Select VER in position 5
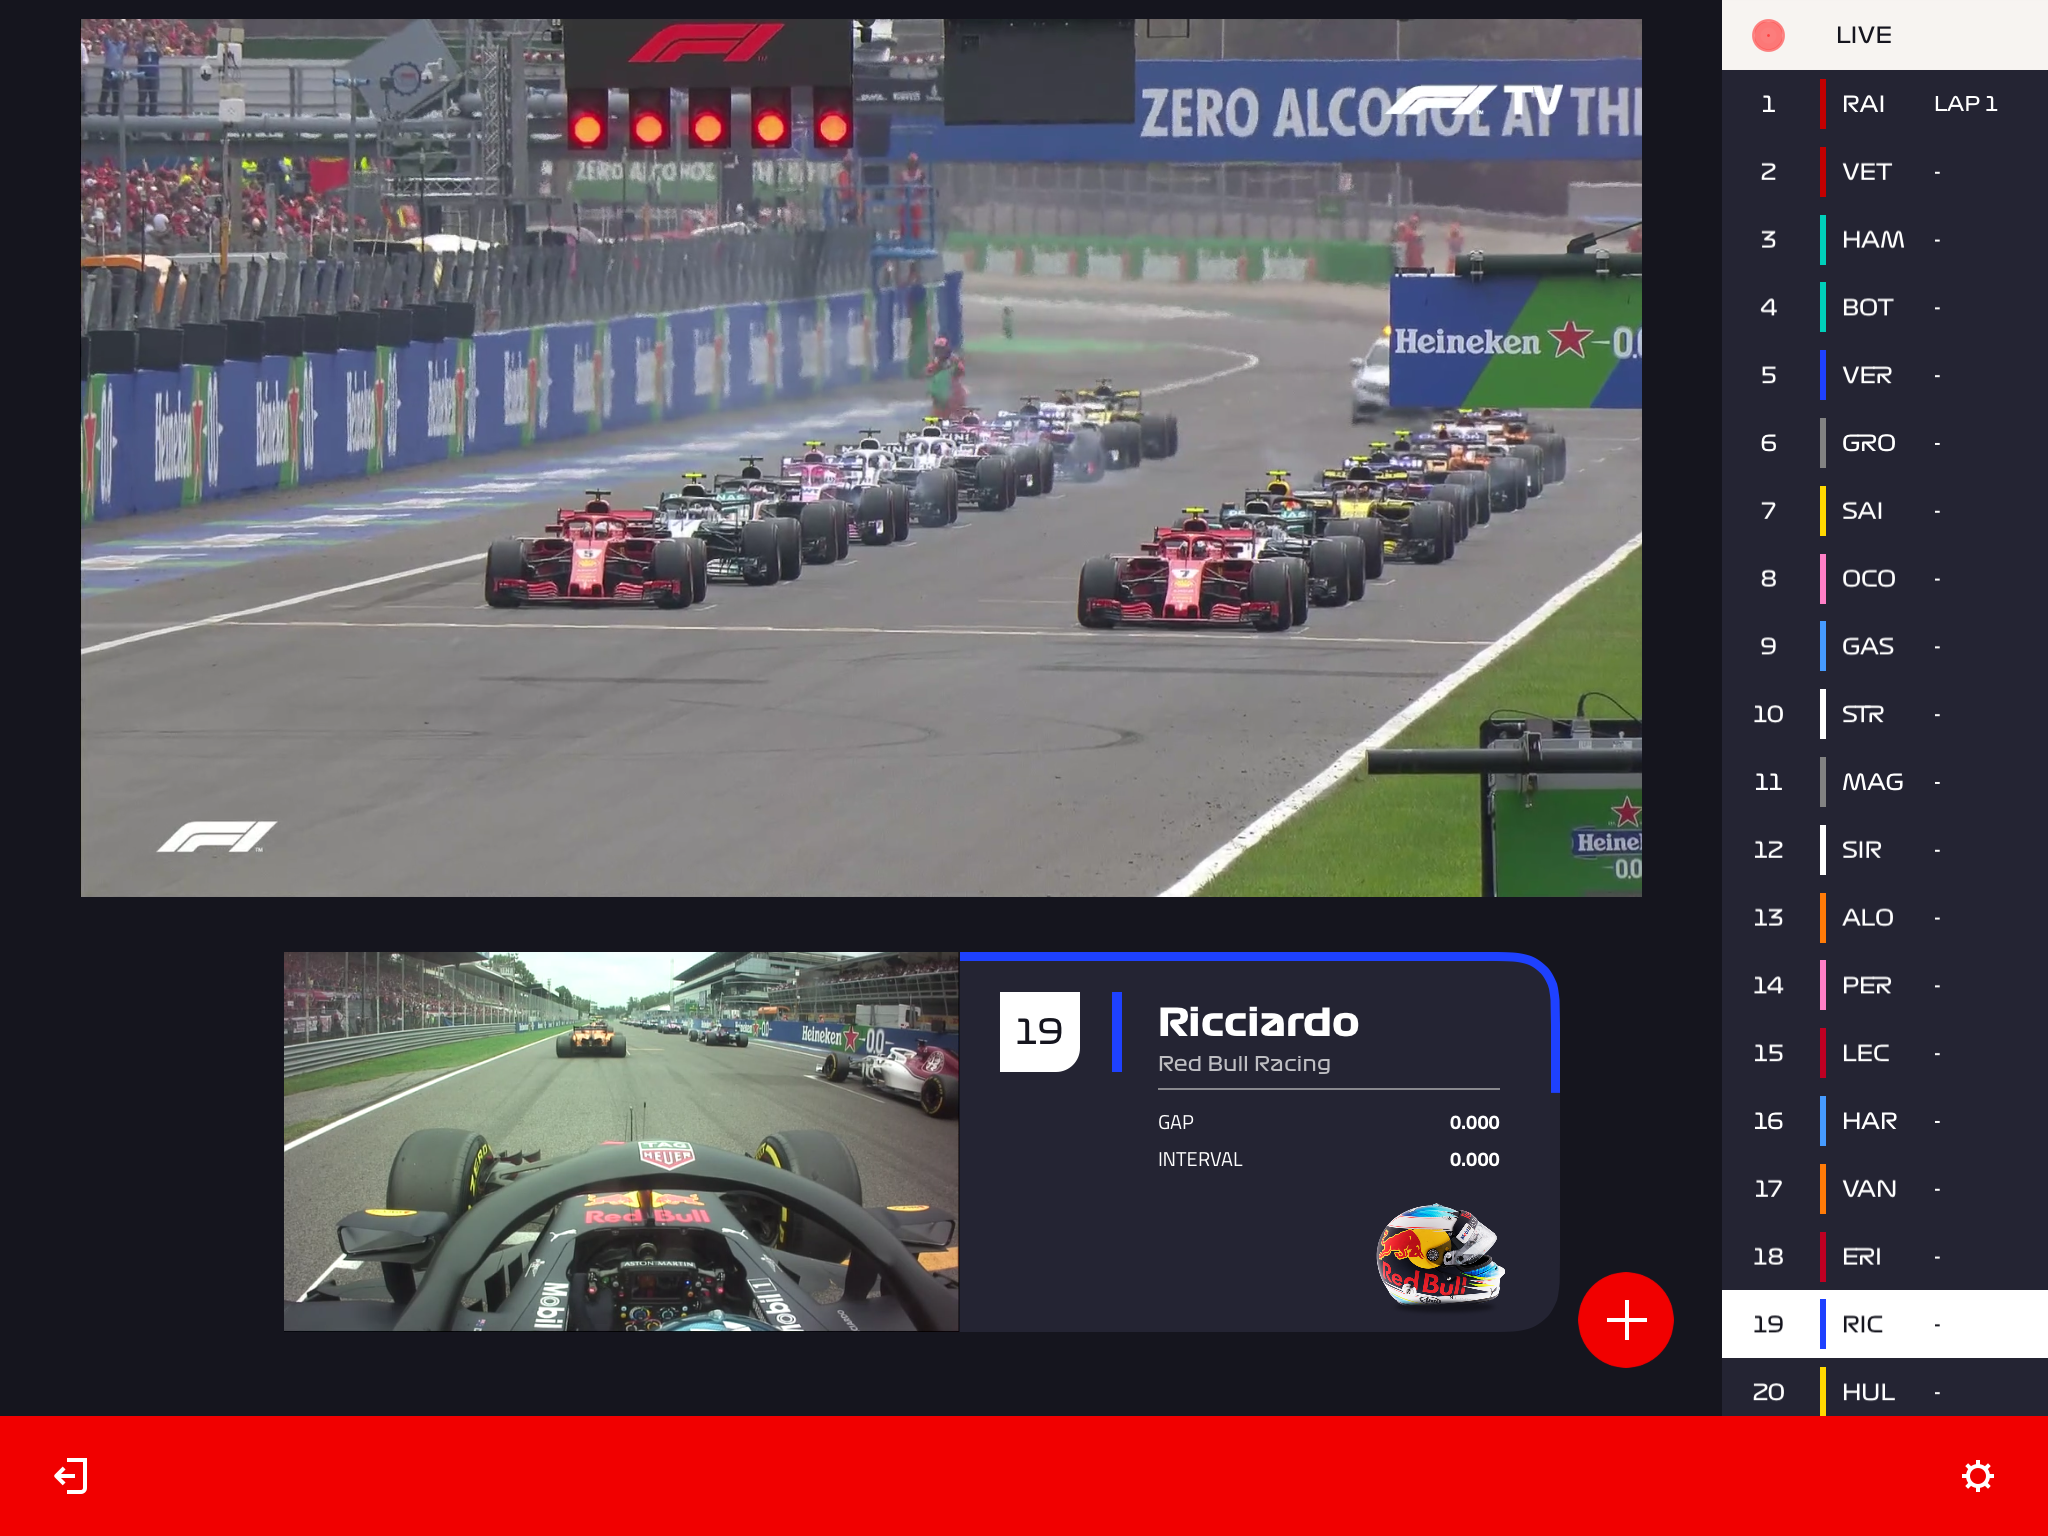 tap(1866, 375)
